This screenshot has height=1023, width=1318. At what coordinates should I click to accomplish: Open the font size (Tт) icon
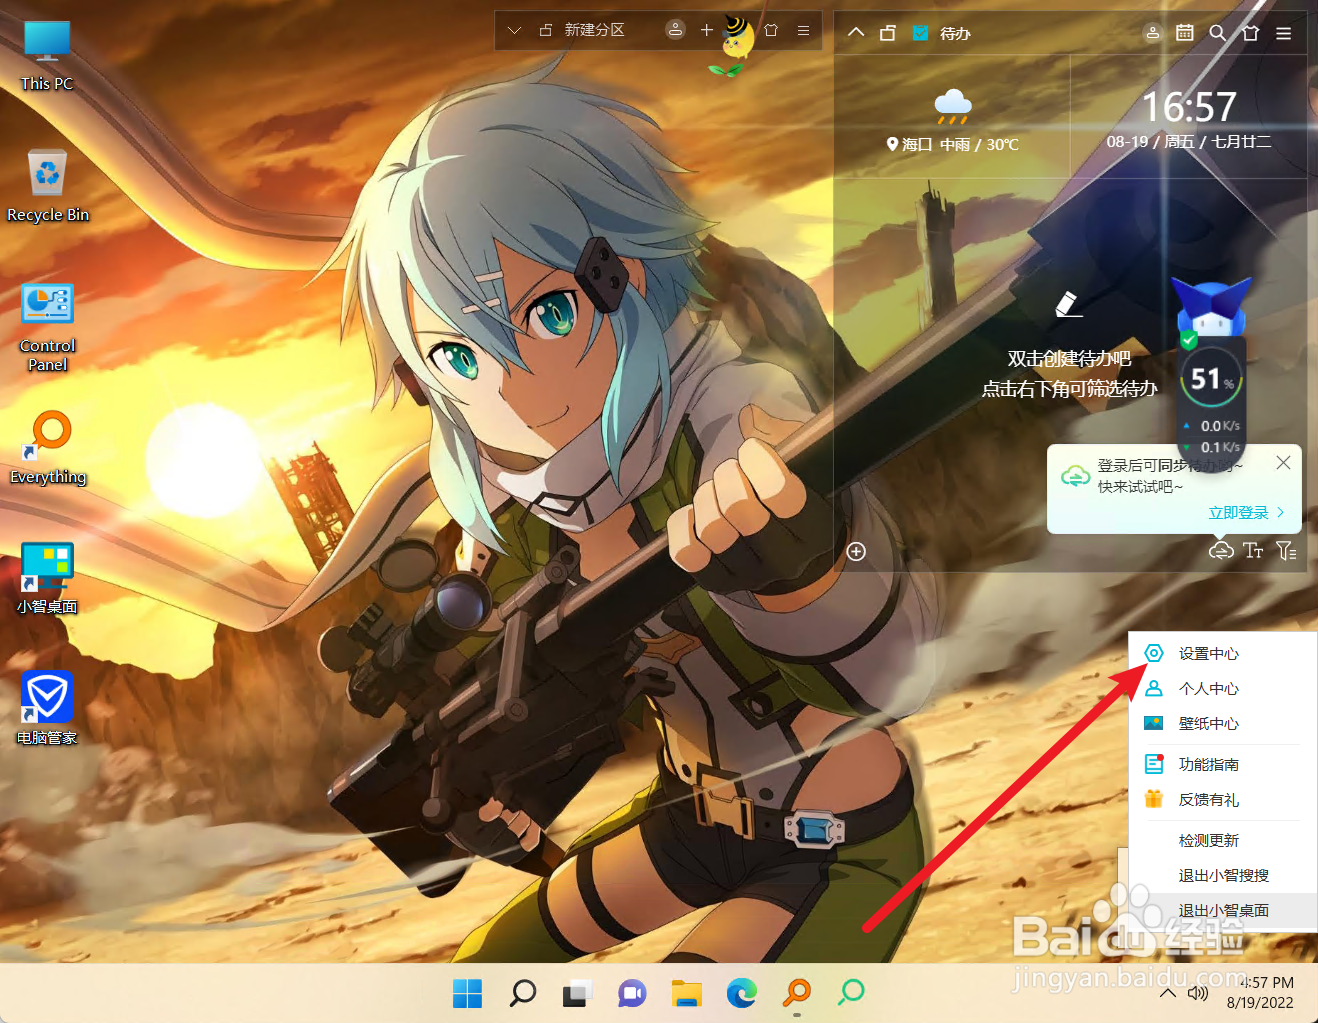pyautogui.click(x=1253, y=550)
